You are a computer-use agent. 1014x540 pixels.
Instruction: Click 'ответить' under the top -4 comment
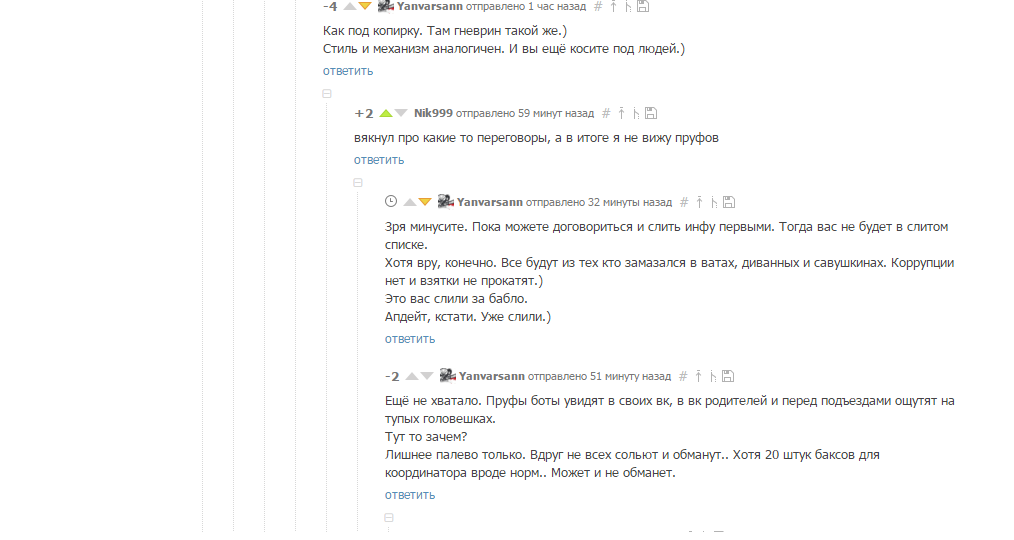pos(347,71)
